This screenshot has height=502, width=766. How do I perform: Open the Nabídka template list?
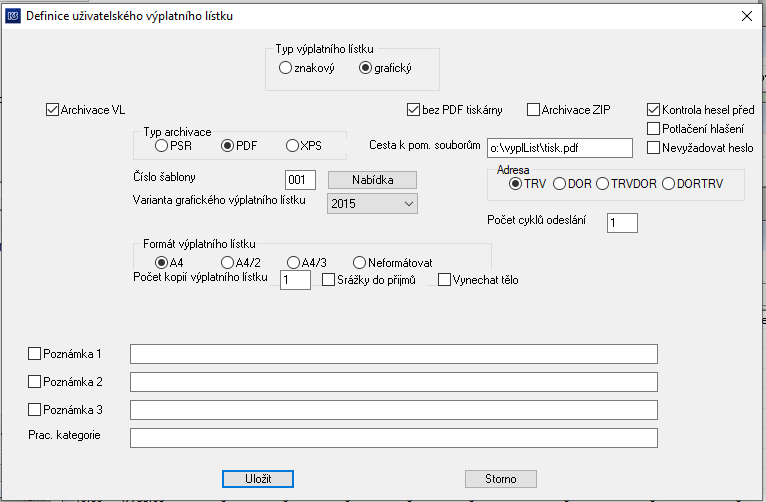[372, 180]
